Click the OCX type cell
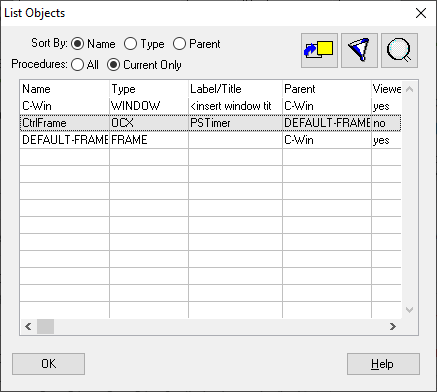This screenshot has width=437, height=392. [x=149, y=123]
